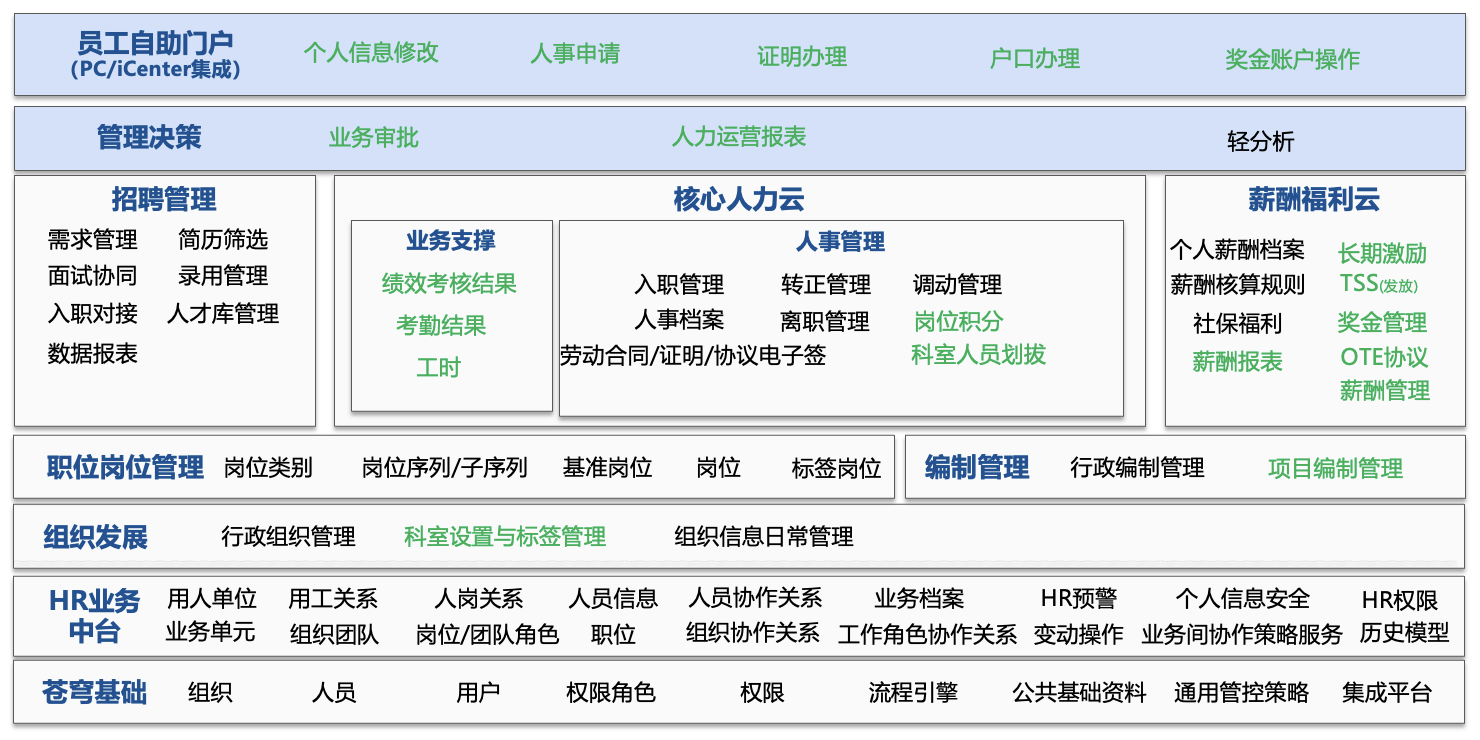Viewport: 1480px width, 740px height.
Task: Select 证明办理 in self-service portal
Action: tap(802, 57)
